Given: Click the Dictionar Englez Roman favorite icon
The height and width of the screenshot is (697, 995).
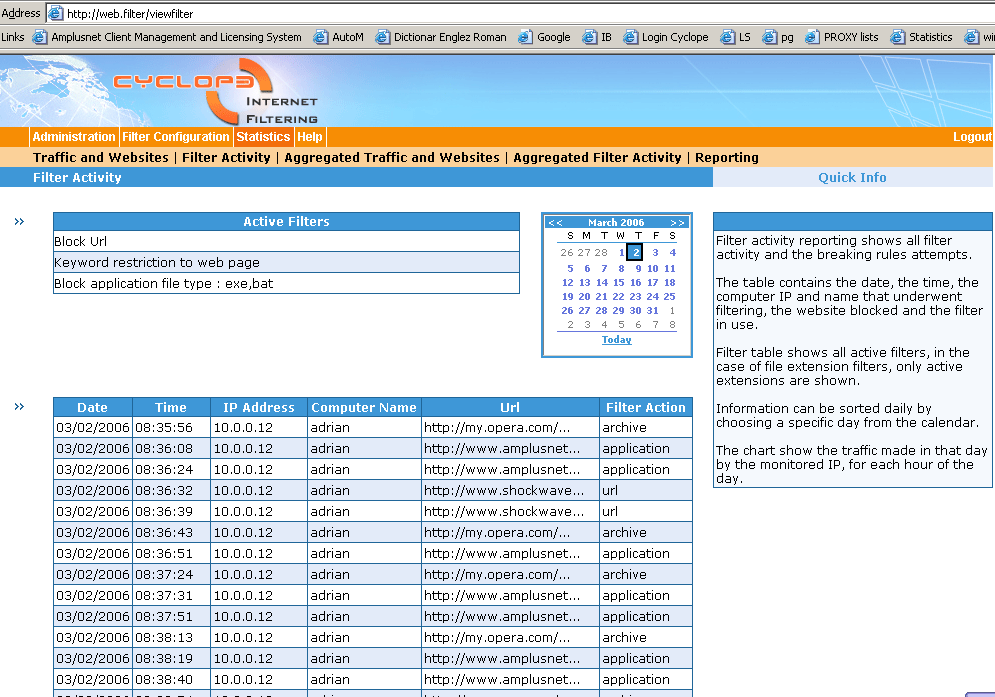Looking at the screenshot, I should (382, 37).
